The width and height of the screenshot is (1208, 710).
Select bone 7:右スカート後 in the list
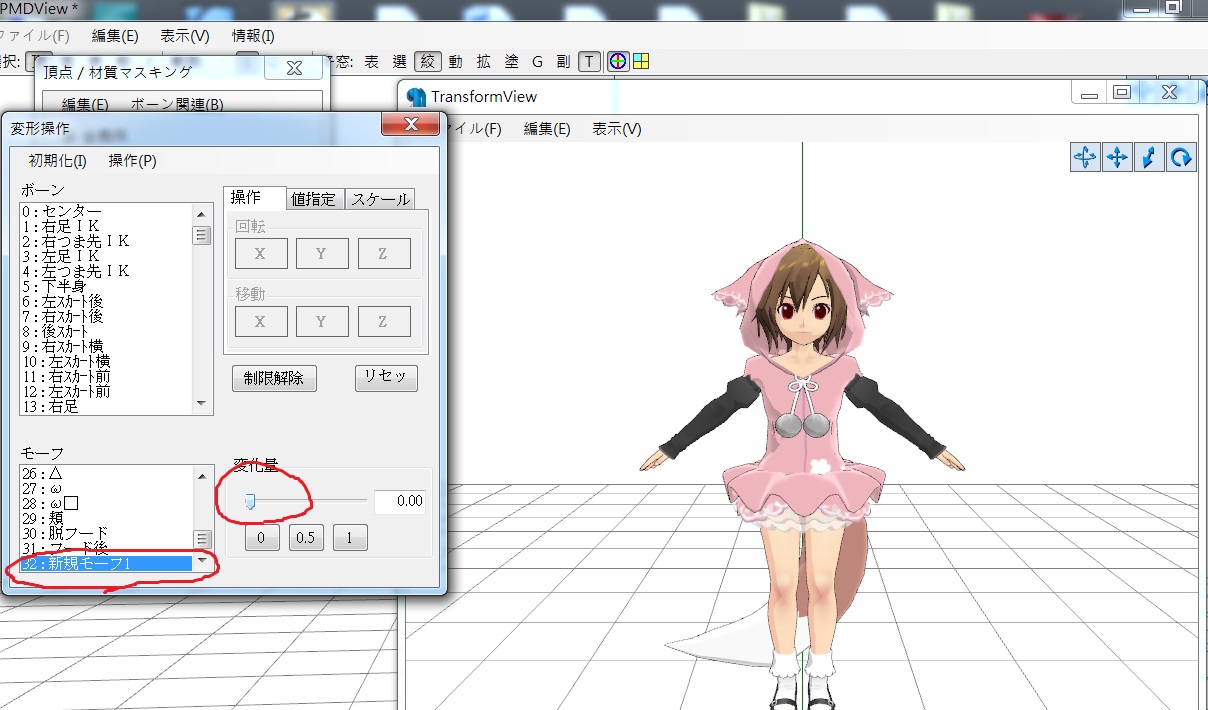(105, 316)
